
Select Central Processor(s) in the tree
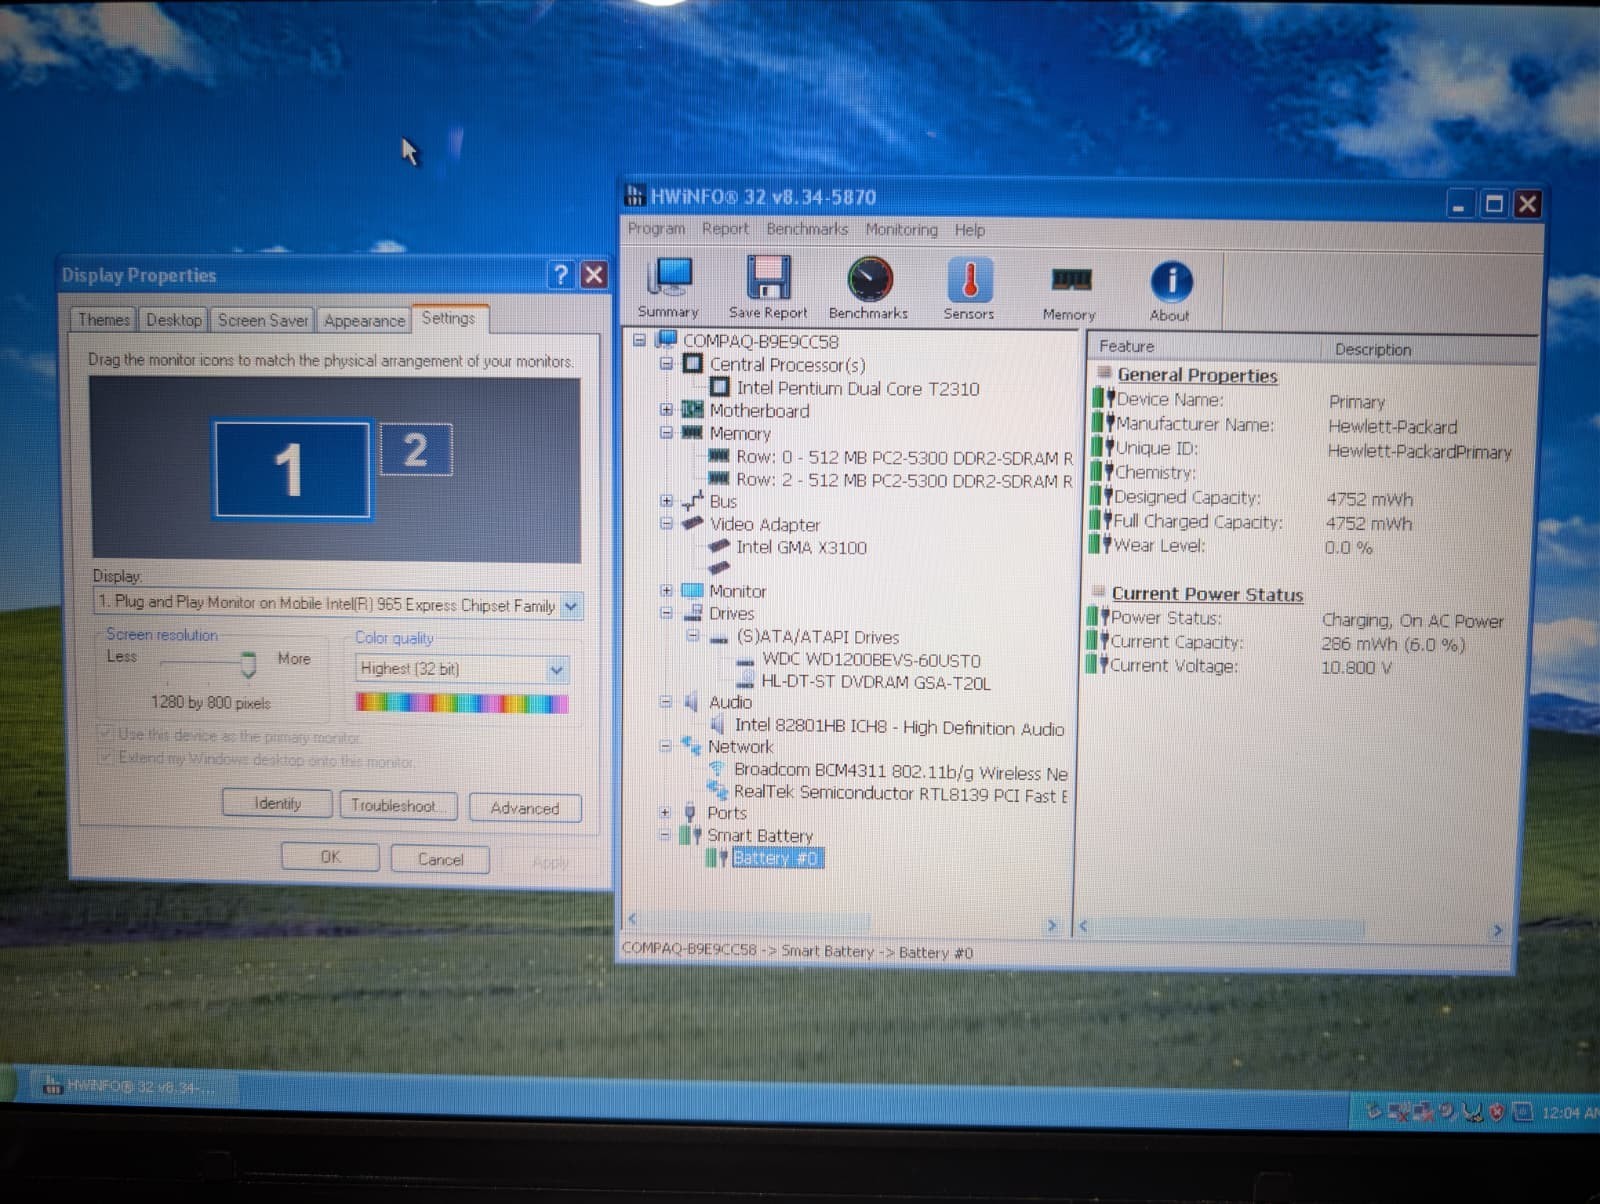pyautogui.click(x=787, y=365)
